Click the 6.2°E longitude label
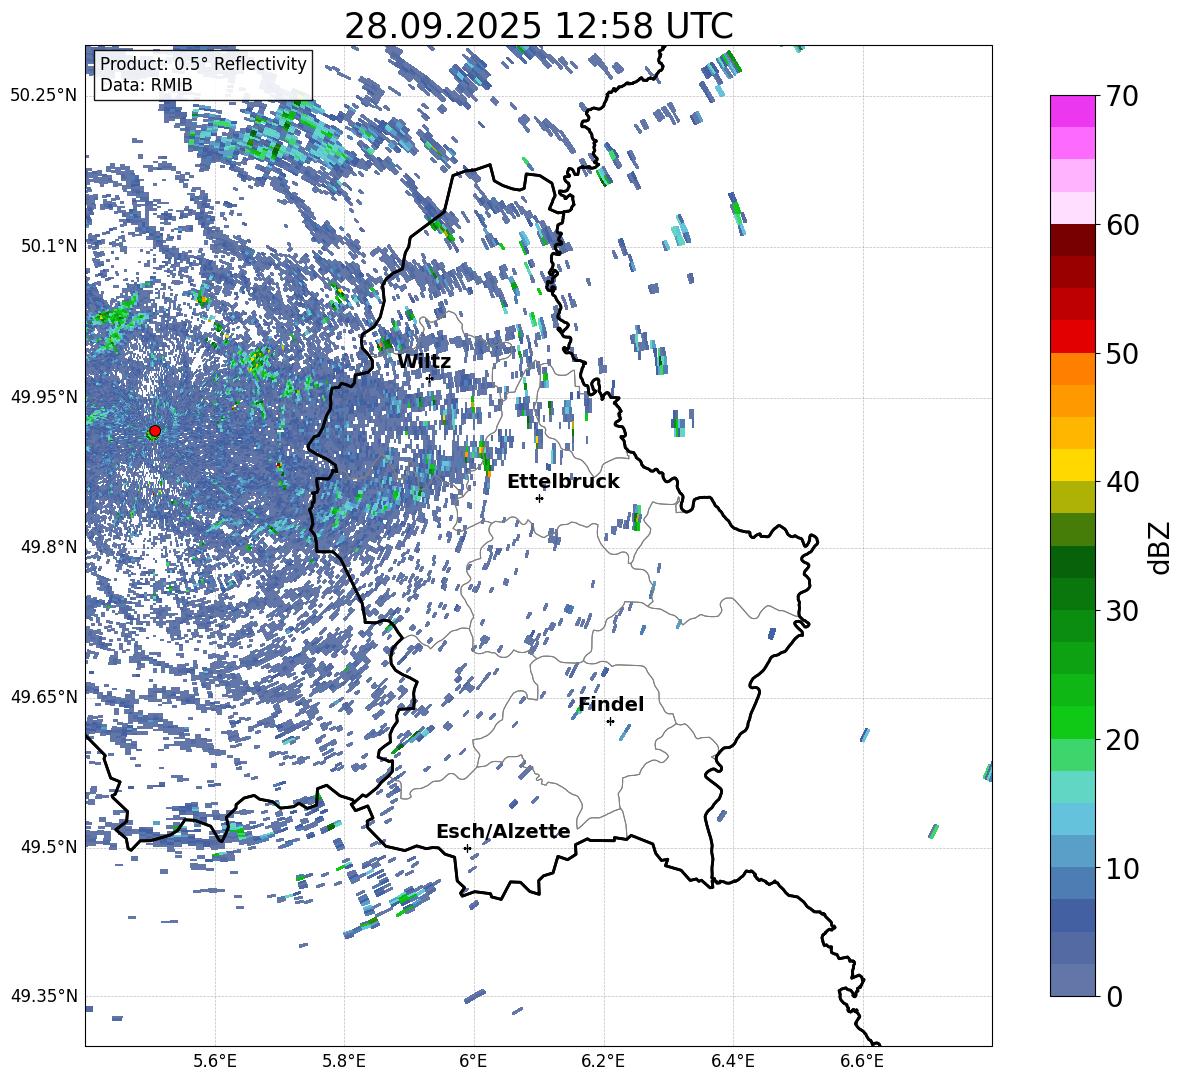The width and height of the screenshot is (1184, 1081). coord(603,1061)
